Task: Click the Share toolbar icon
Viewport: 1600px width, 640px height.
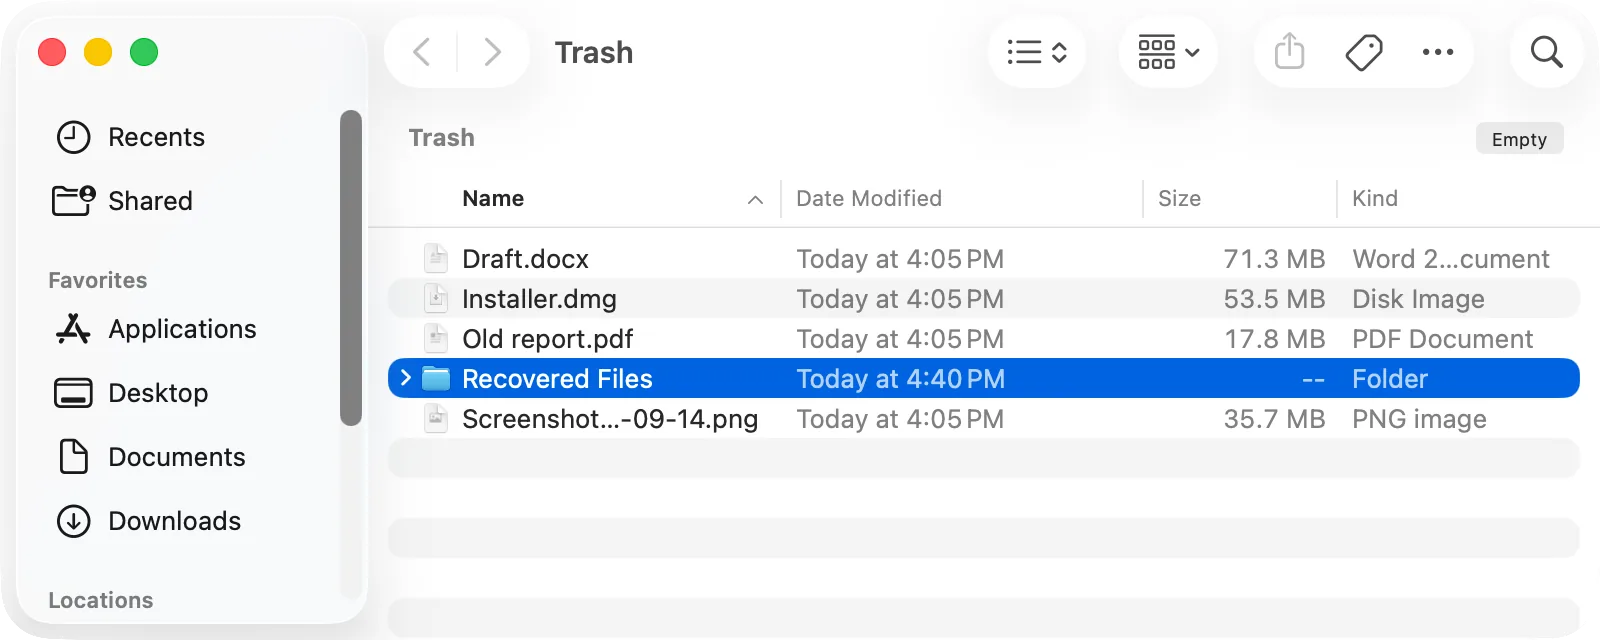Action: pyautogui.click(x=1290, y=51)
